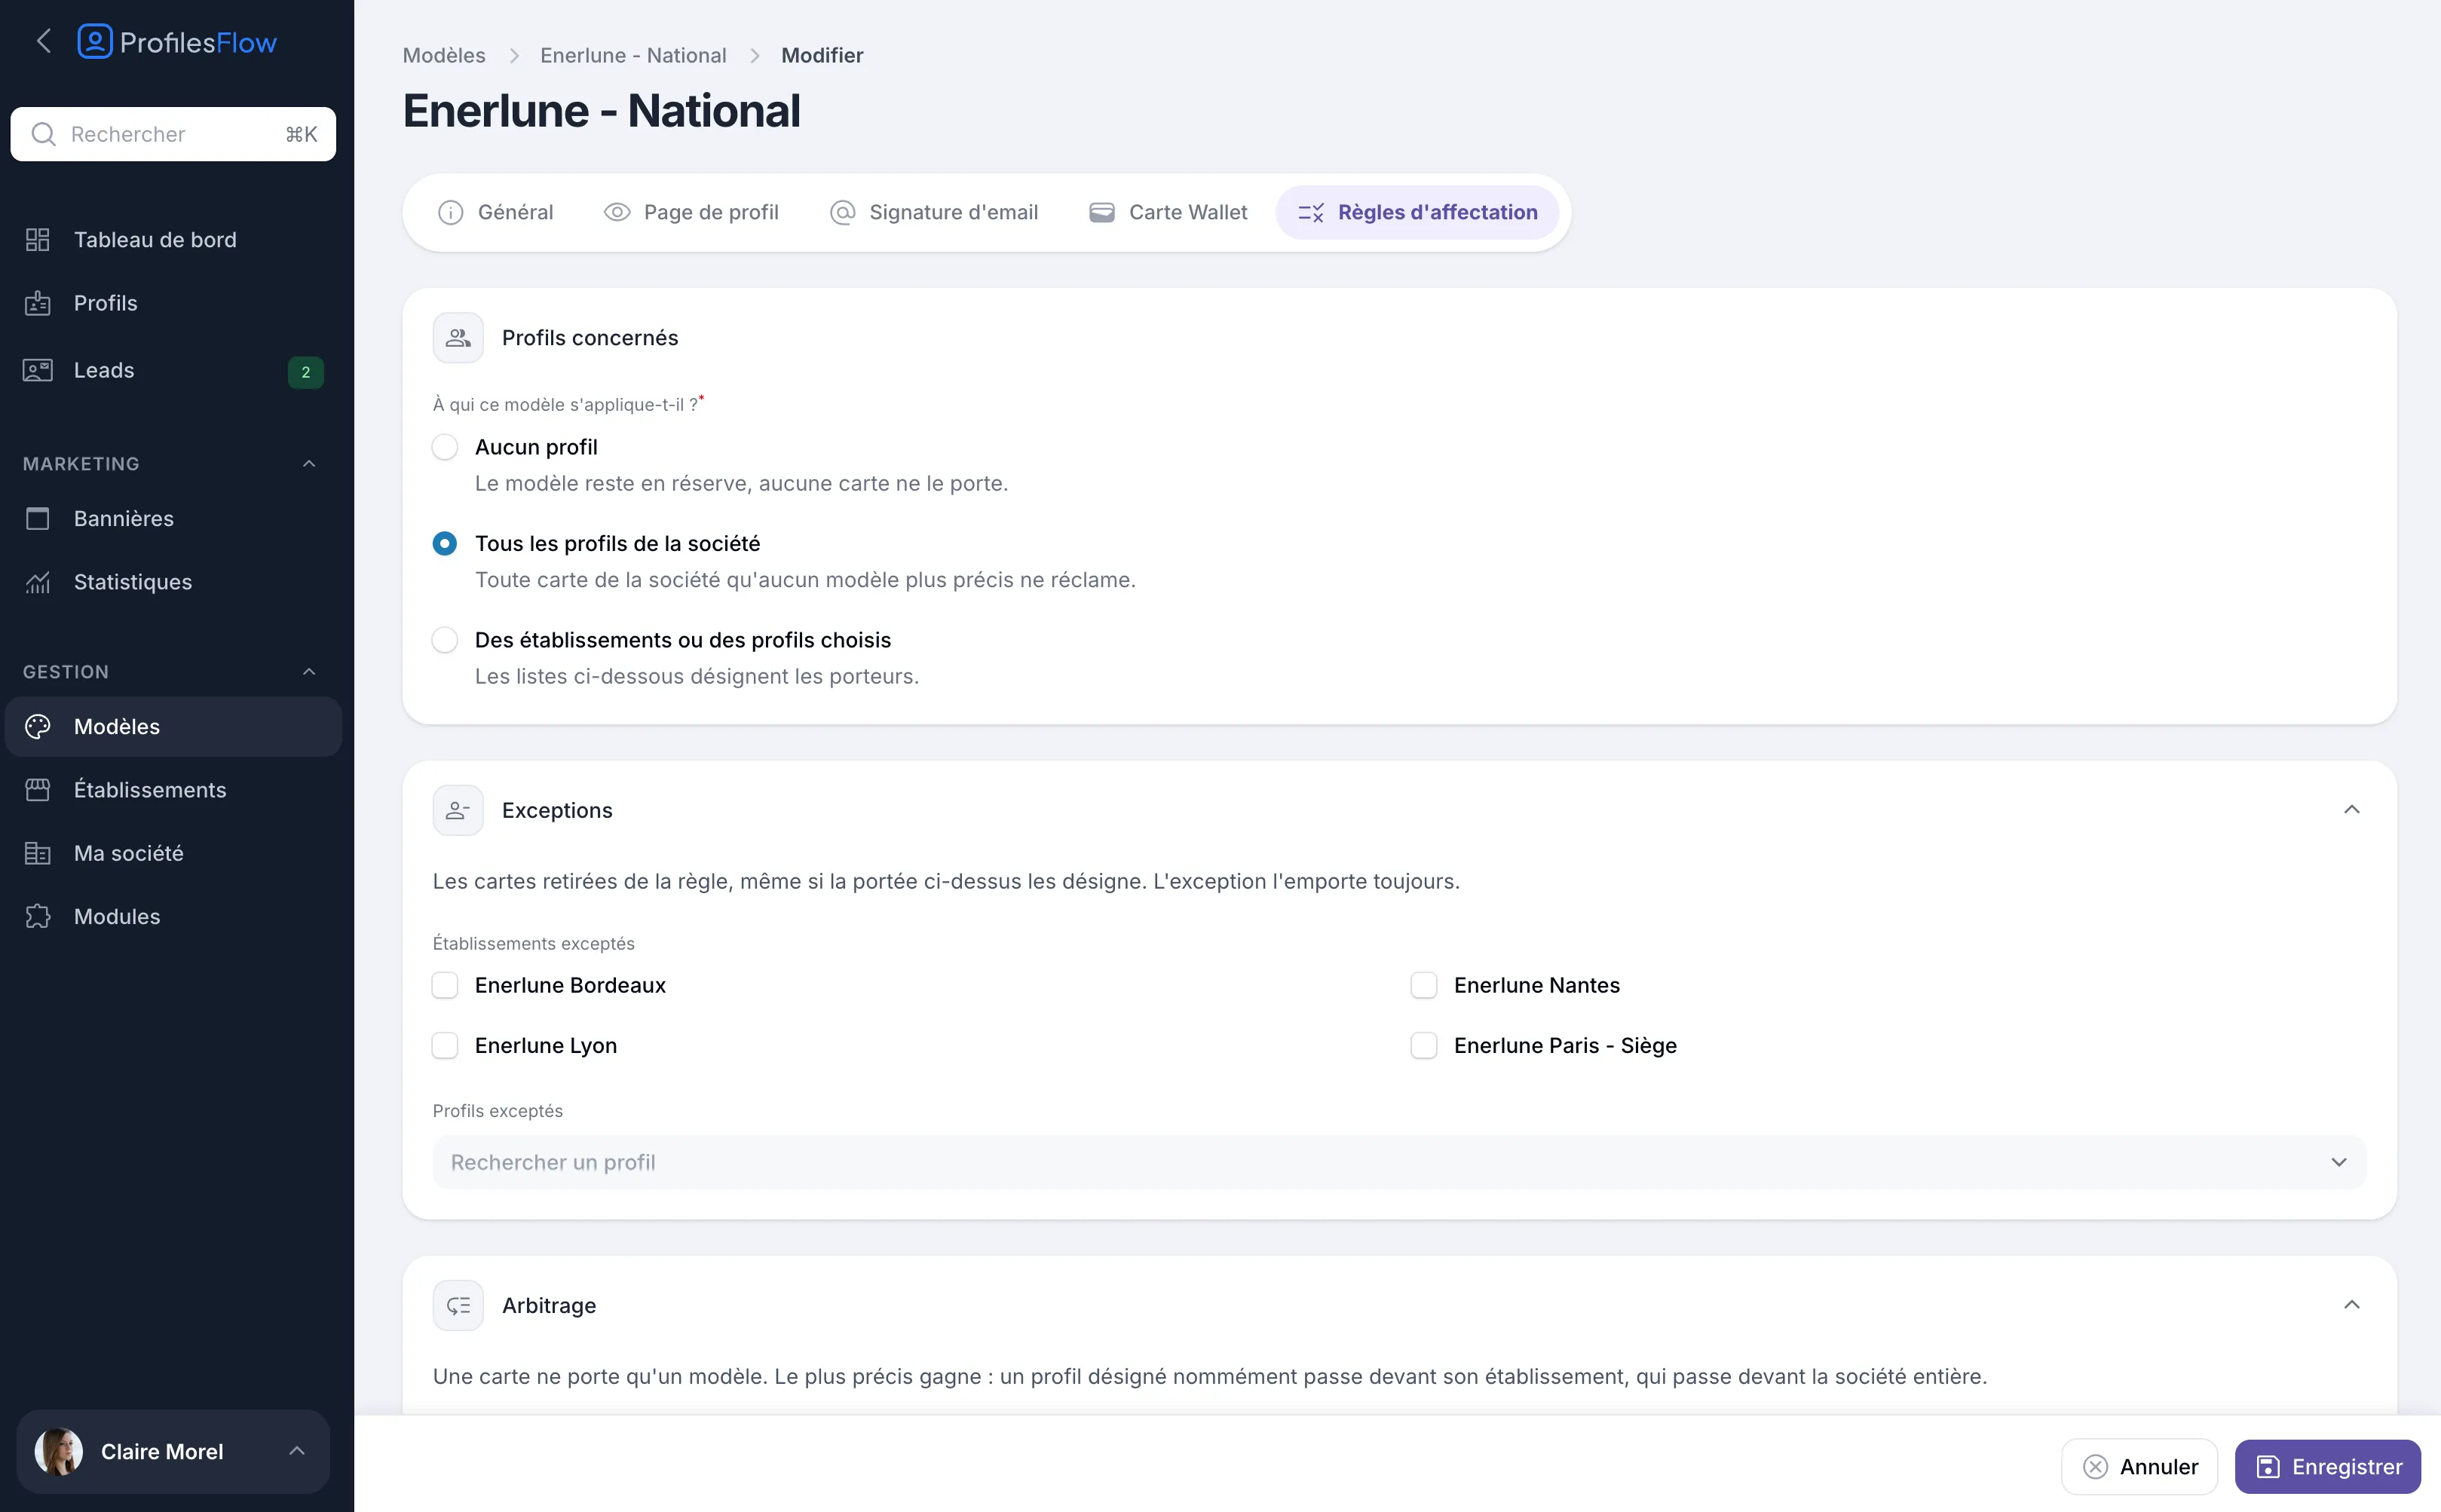Focus the Rechercher search field
Screen dimensions: 2441x1512
pyautogui.click(x=173, y=134)
